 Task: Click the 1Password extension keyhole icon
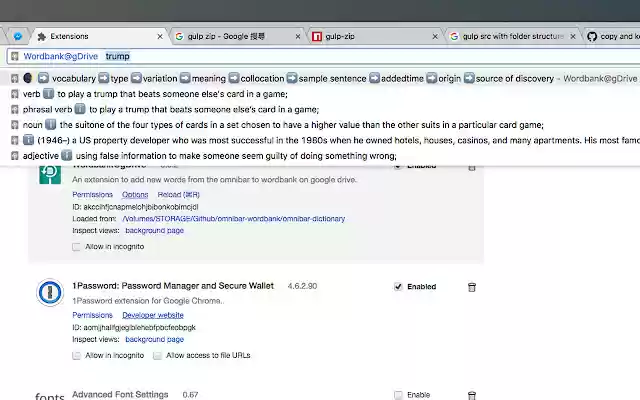[50, 292]
